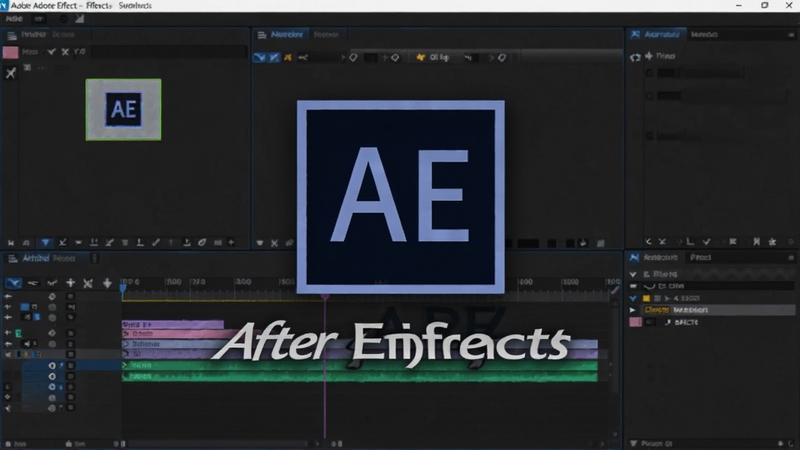Click the second tool in the timeline toolbar
The height and width of the screenshot is (450, 800).
(33, 283)
